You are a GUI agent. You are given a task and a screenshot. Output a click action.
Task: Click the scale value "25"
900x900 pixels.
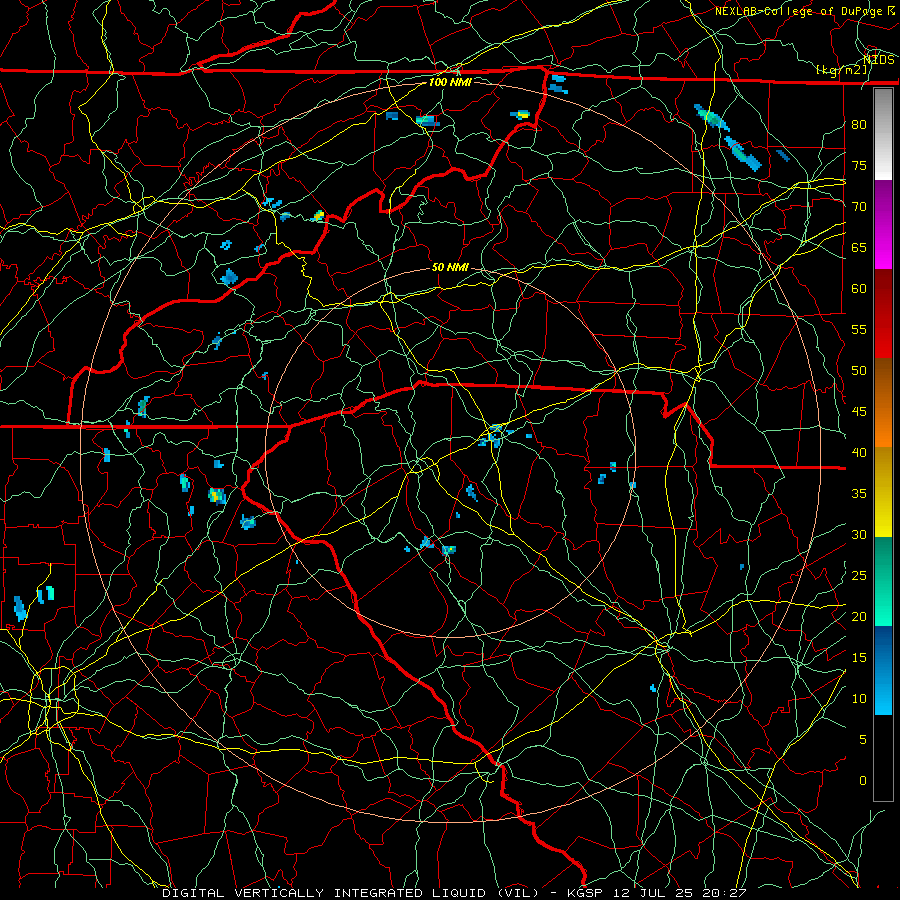pos(859,576)
